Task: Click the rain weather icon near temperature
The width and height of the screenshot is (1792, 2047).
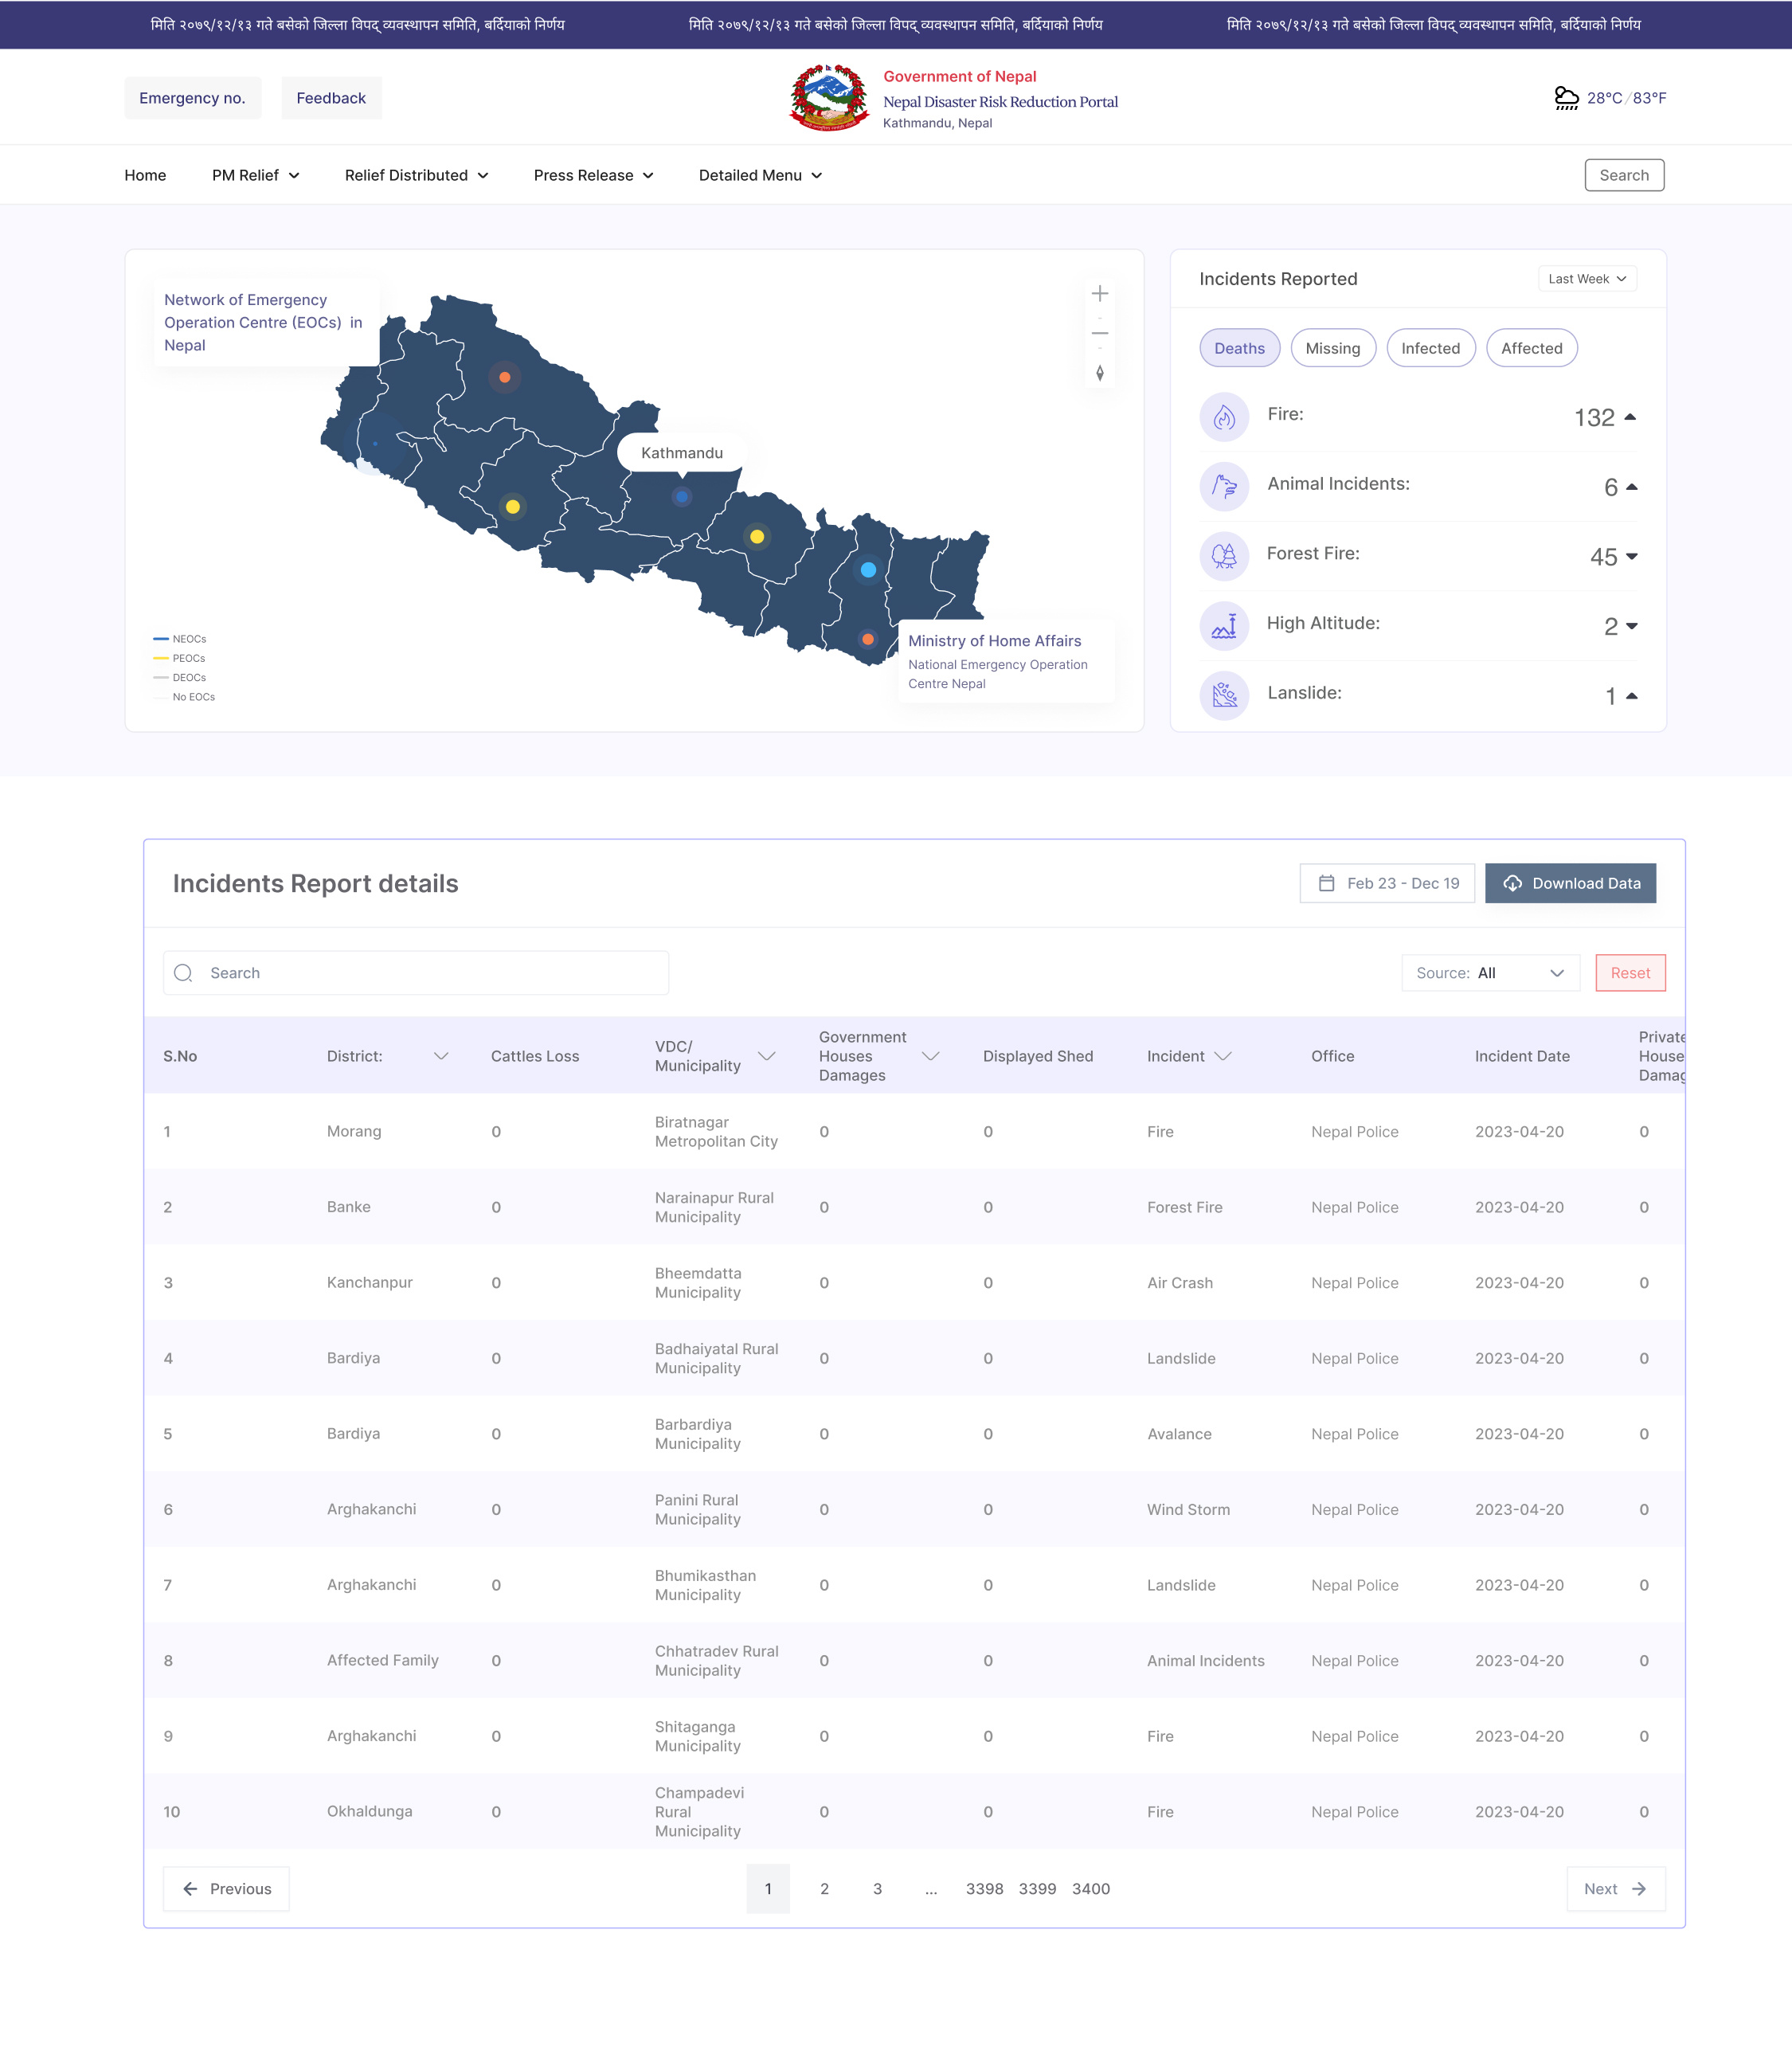Action: [1566, 97]
